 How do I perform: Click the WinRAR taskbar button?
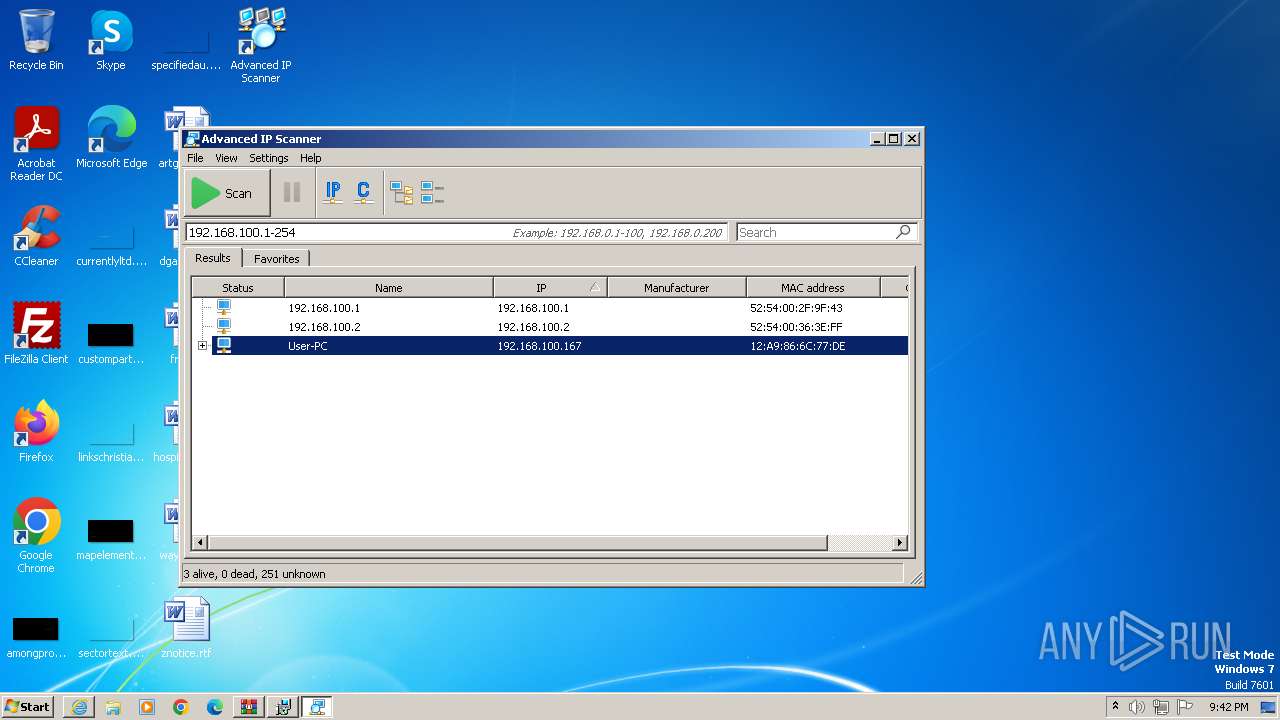[x=249, y=707]
